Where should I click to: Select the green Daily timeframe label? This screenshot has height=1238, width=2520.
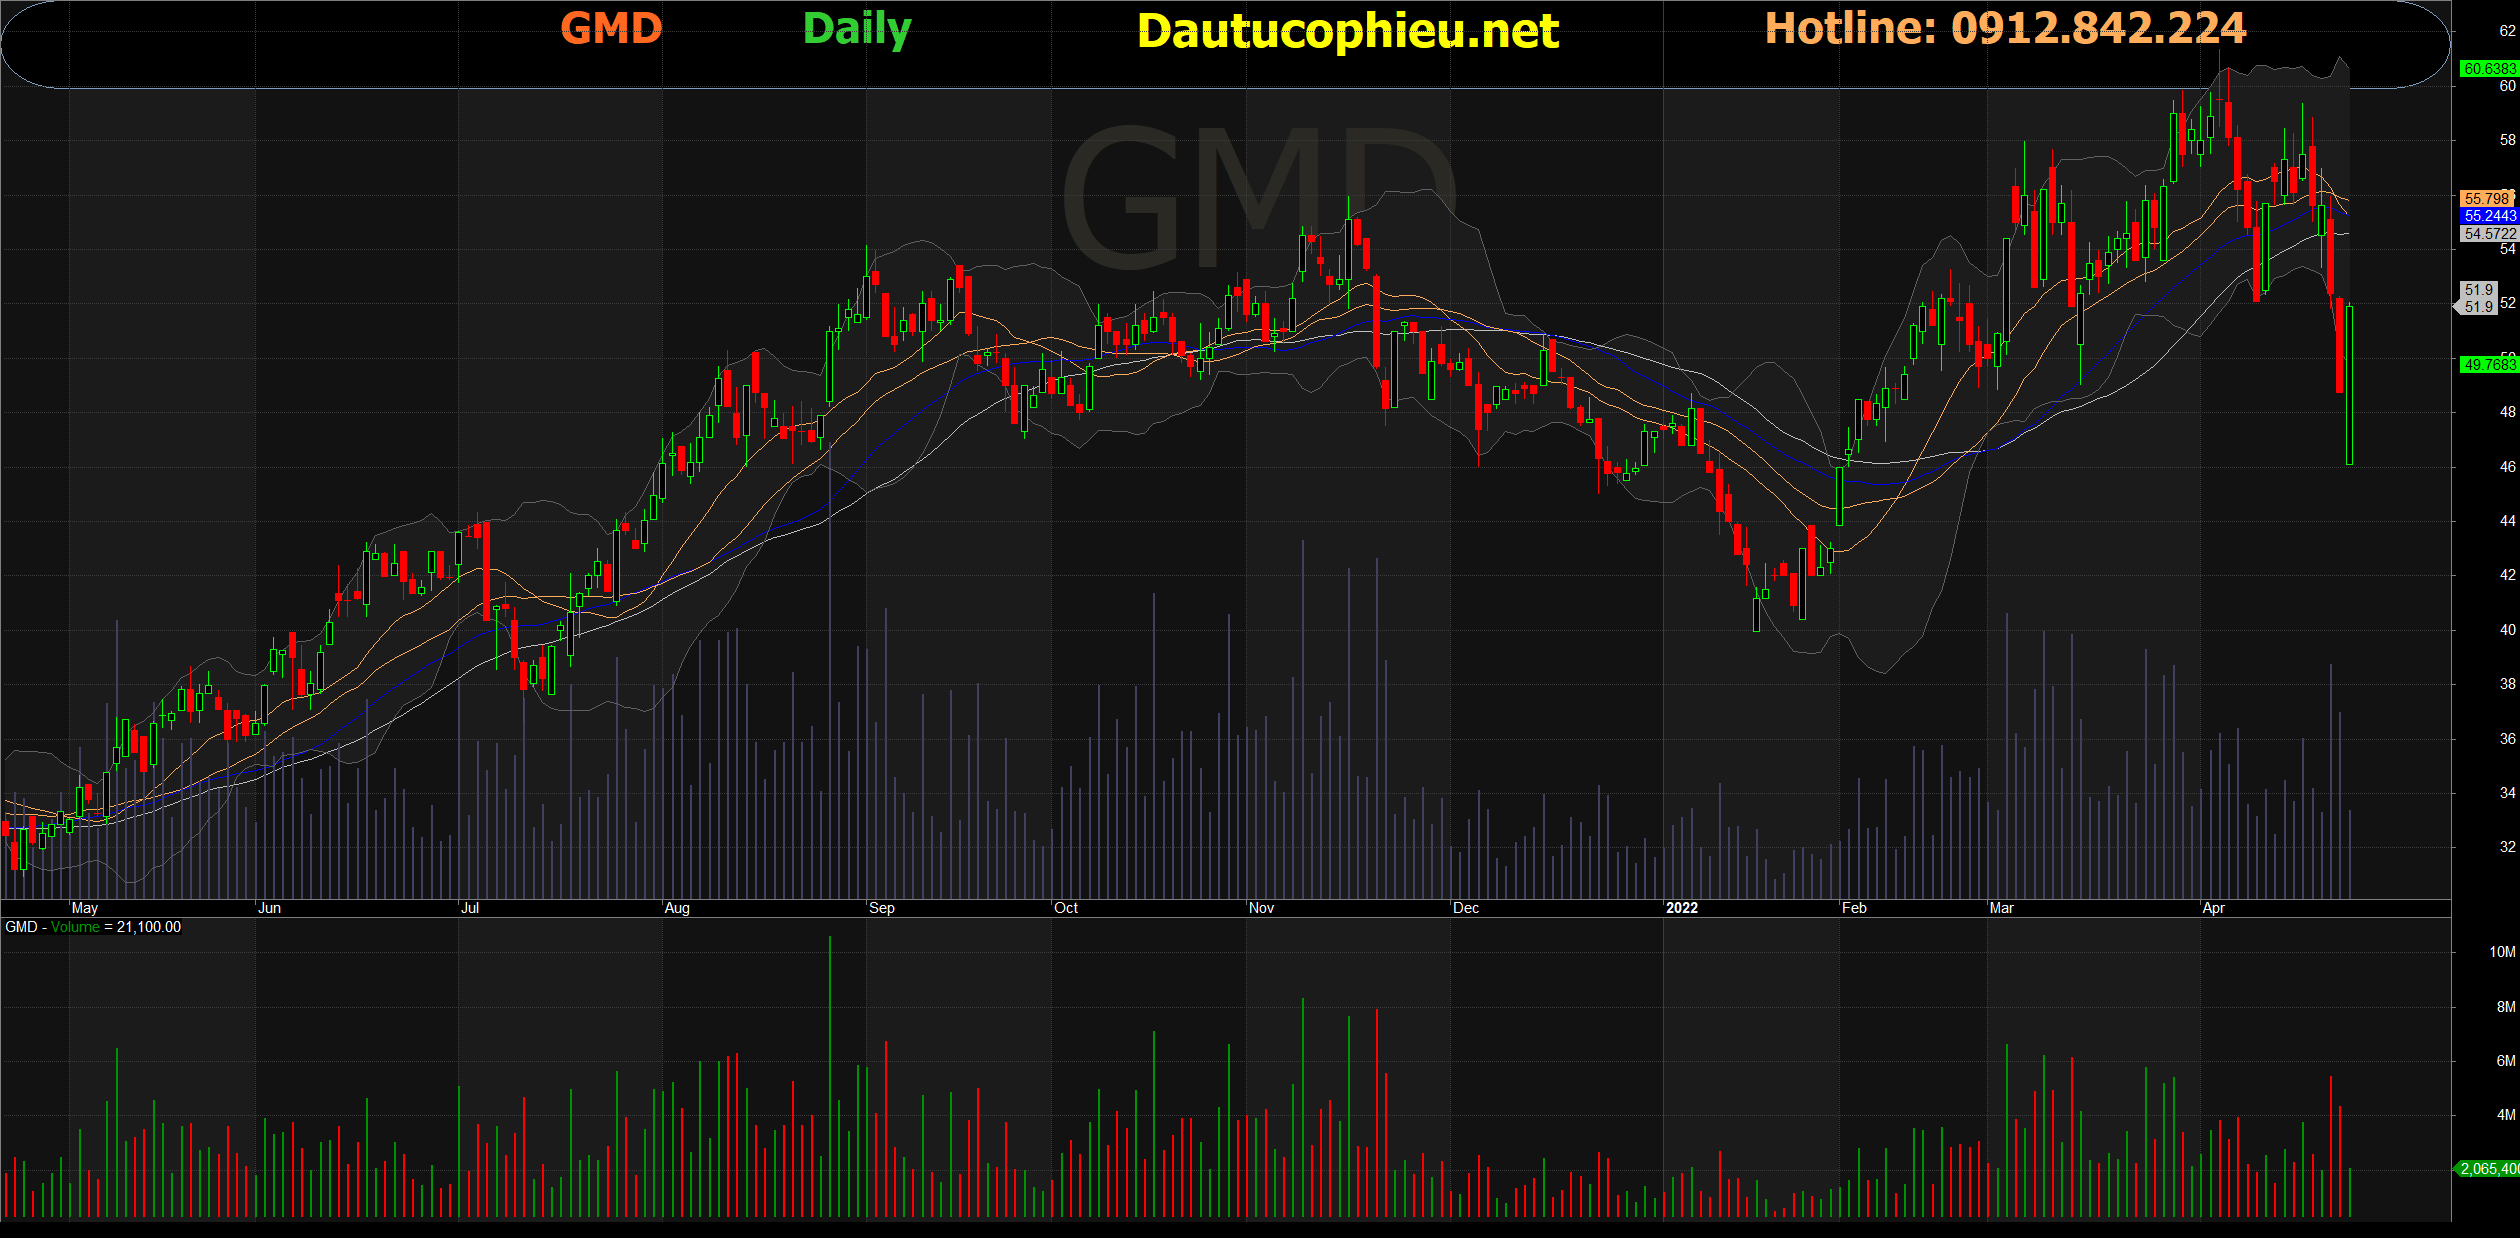(857, 30)
